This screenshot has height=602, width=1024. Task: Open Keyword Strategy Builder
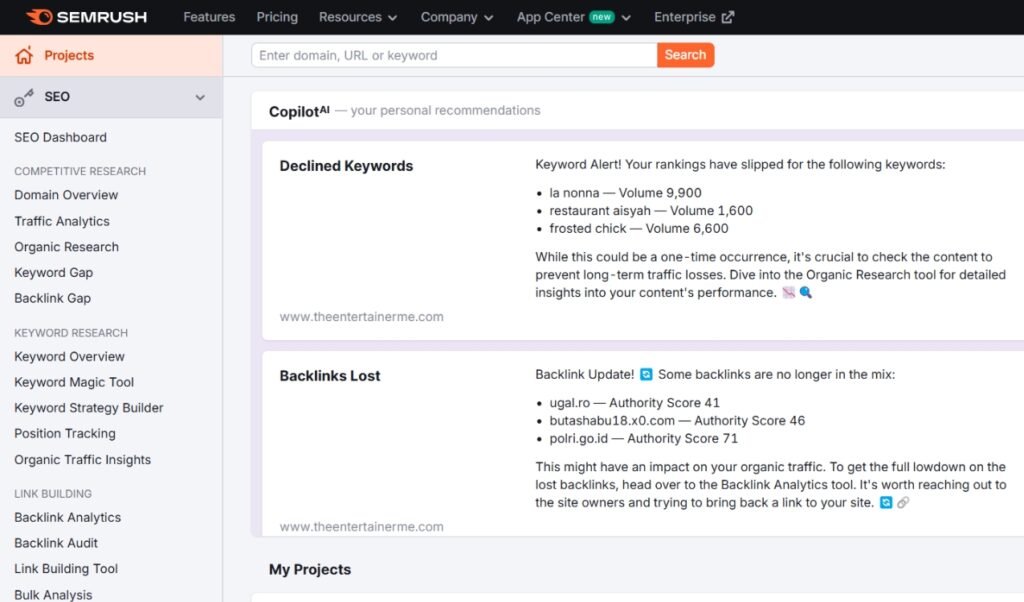tap(89, 407)
